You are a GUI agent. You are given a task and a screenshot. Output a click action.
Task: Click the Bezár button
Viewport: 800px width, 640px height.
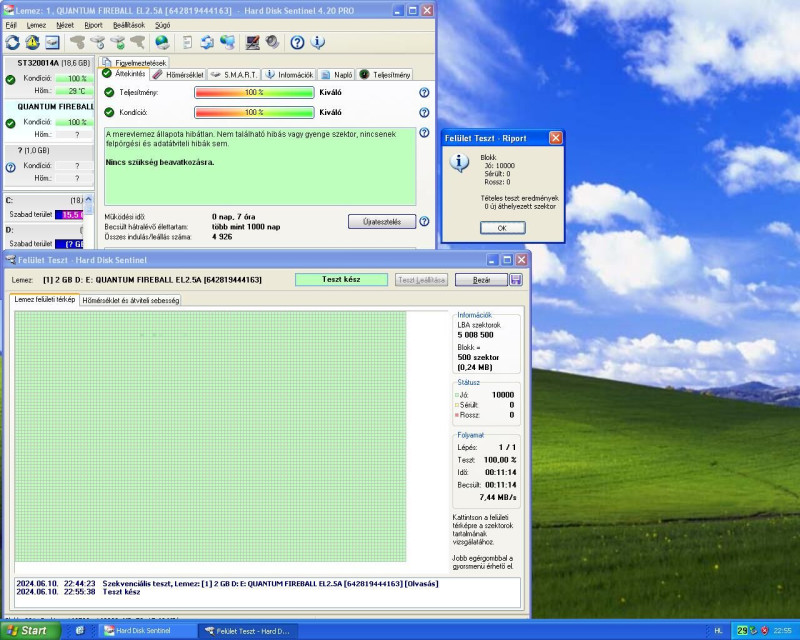pyautogui.click(x=481, y=280)
